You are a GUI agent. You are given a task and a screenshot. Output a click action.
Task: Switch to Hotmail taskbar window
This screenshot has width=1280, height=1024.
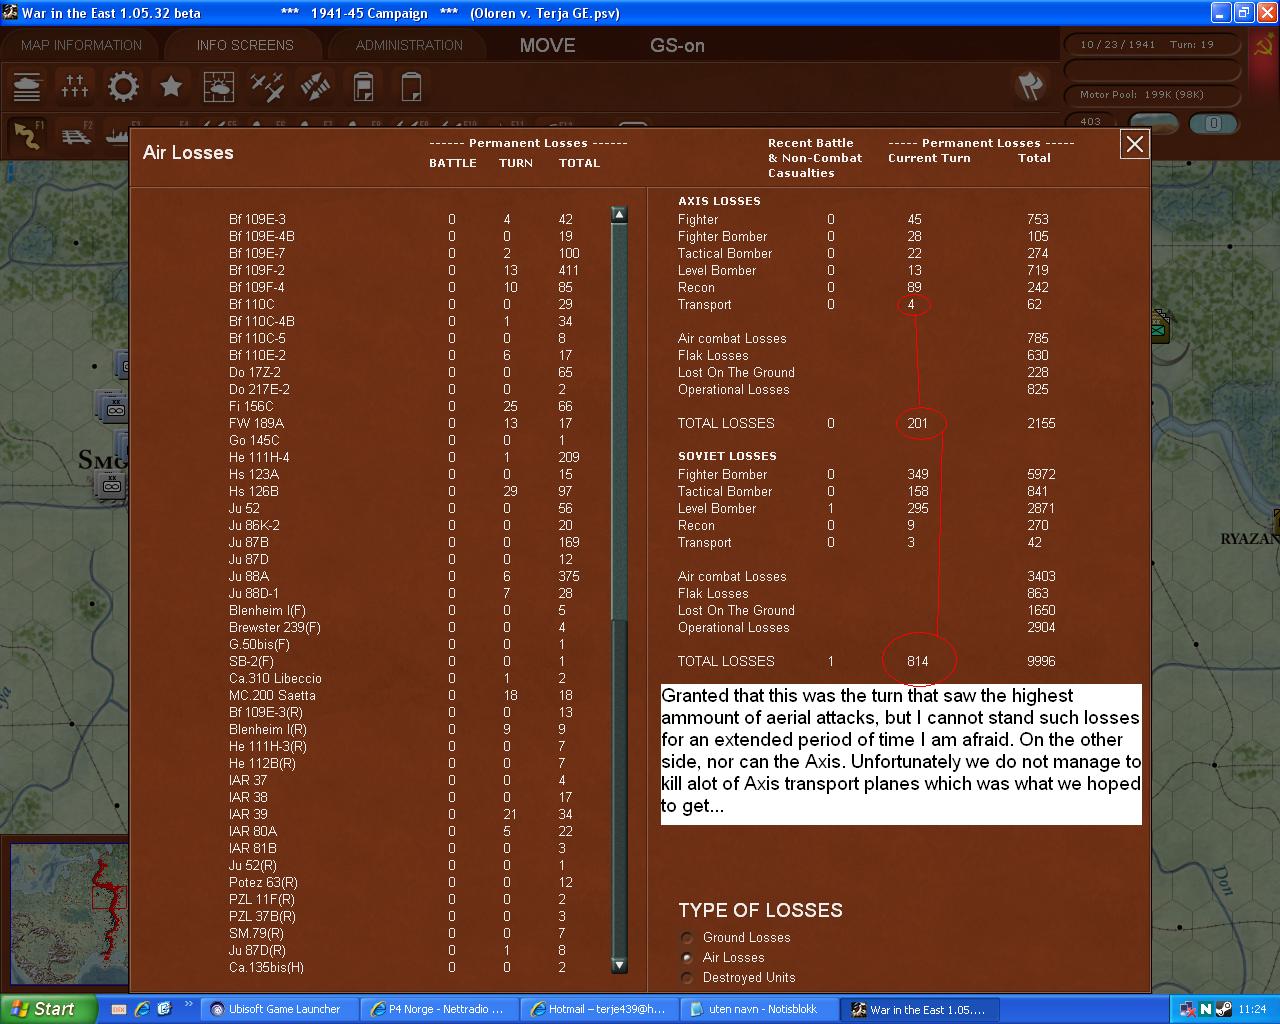[597, 1009]
